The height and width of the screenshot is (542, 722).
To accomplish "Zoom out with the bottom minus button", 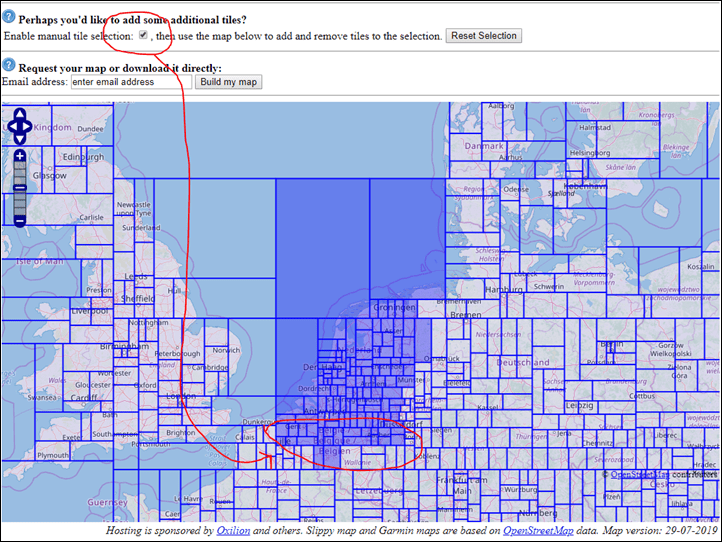I will click(20, 221).
